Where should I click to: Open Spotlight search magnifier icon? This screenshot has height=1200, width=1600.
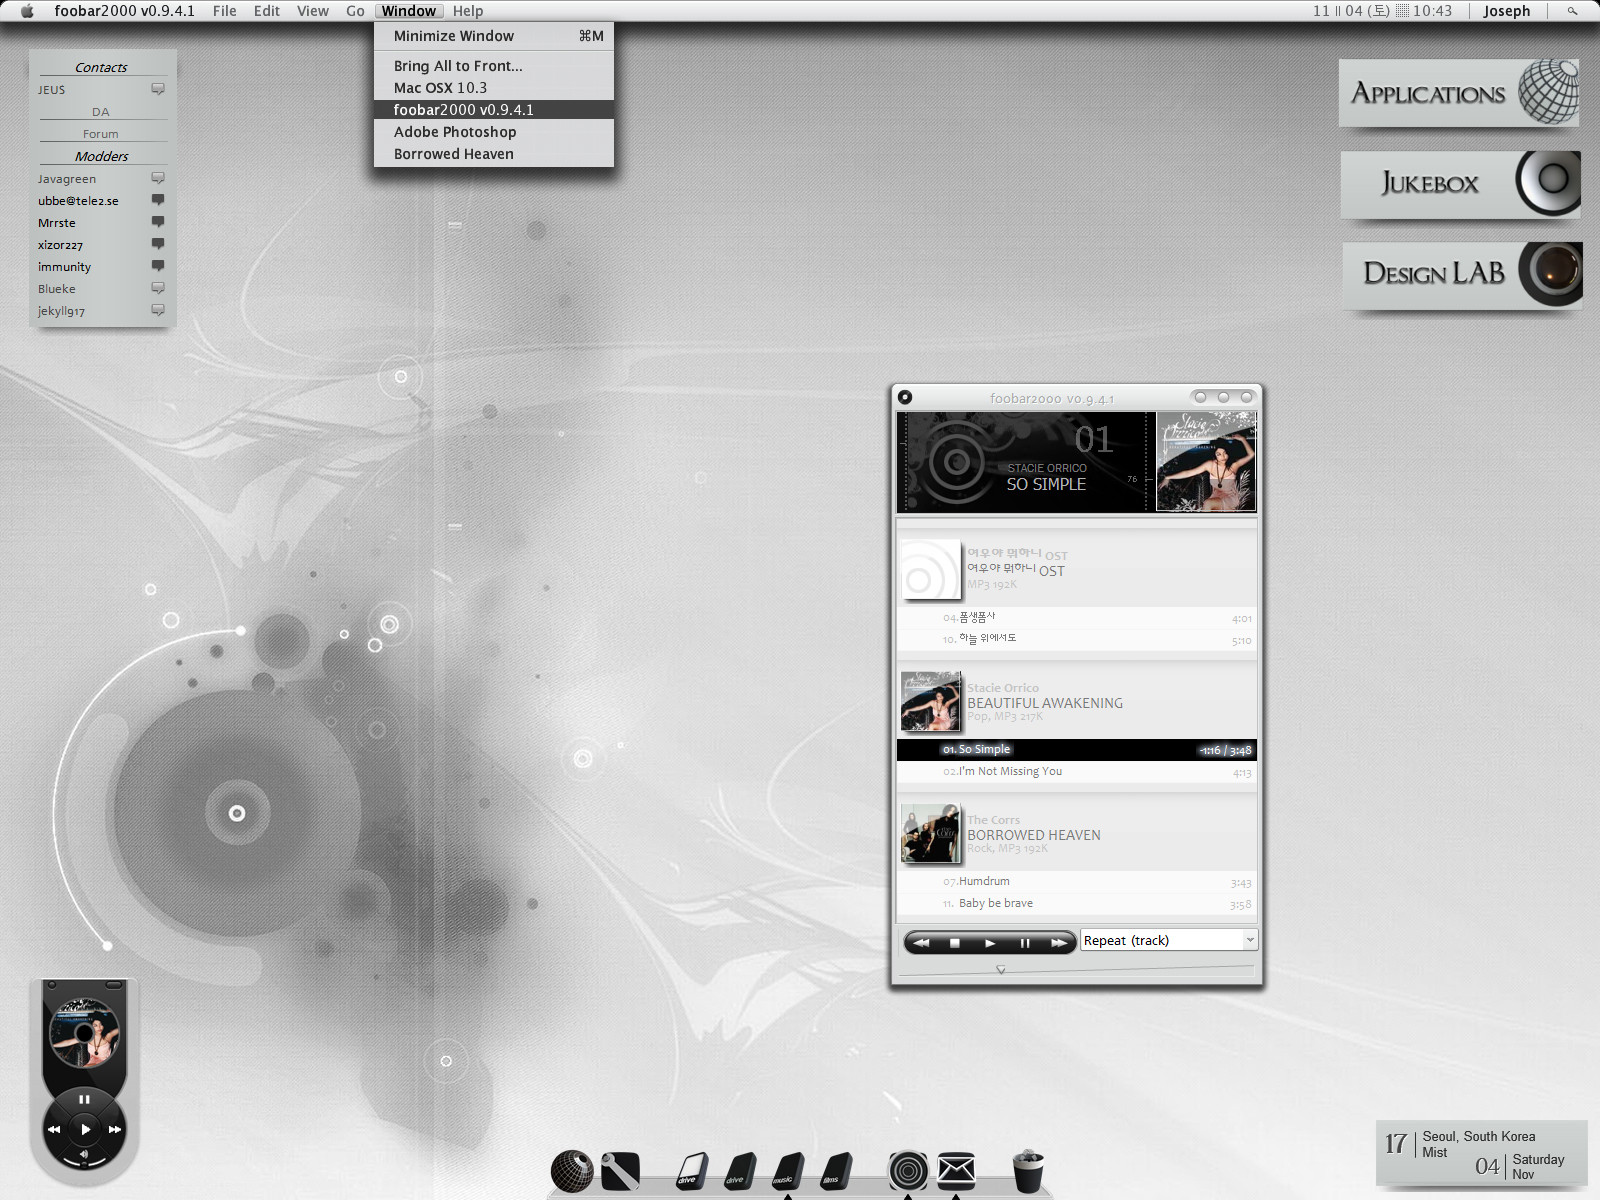pos(1572,11)
